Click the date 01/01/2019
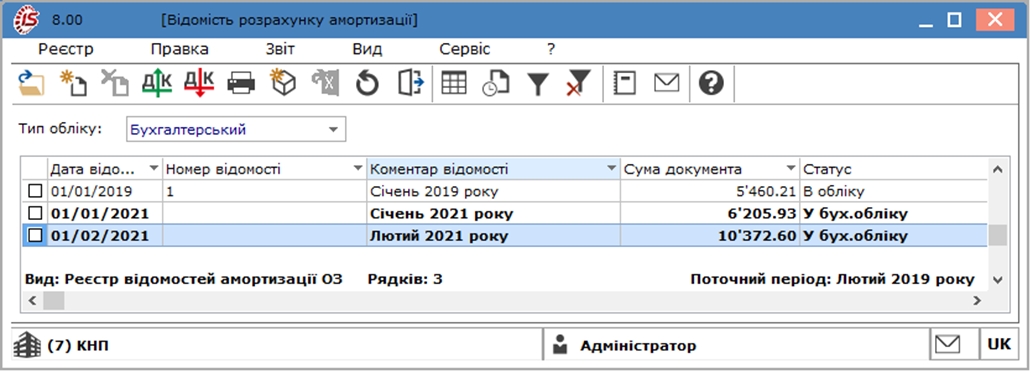The height and width of the screenshot is (374, 1033). 92,192
